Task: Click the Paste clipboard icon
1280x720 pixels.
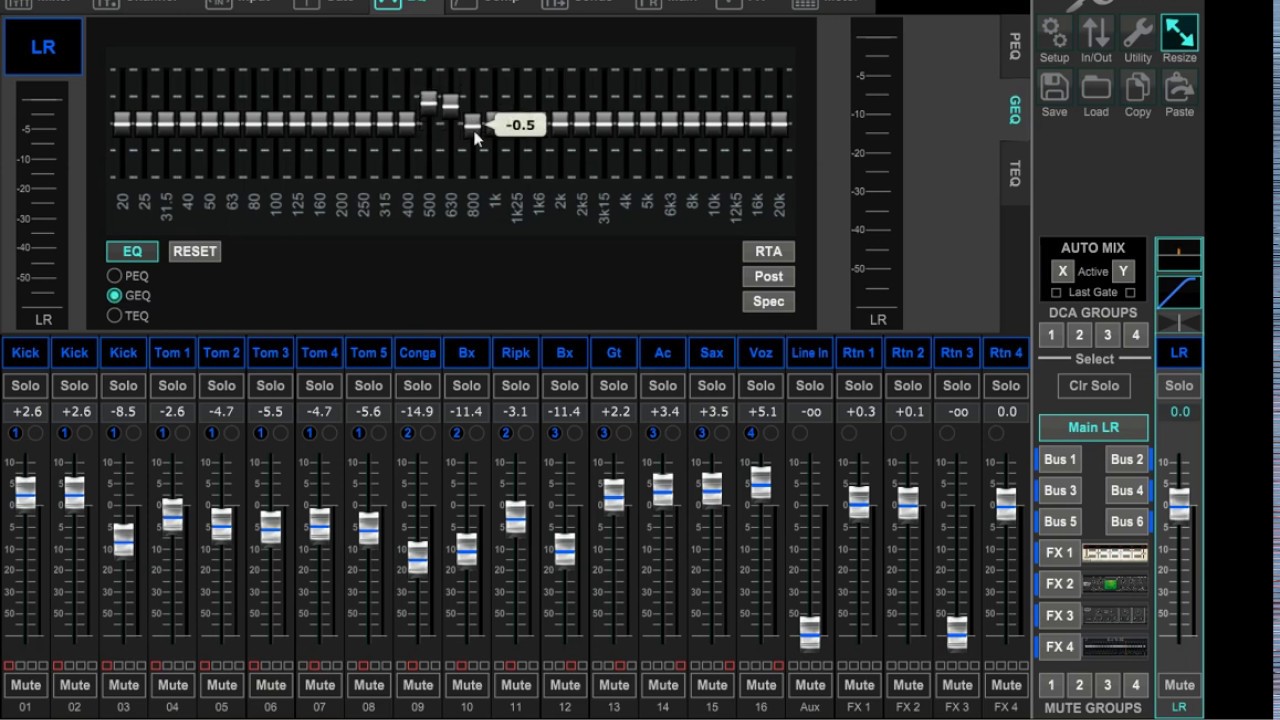Action: (1180, 88)
